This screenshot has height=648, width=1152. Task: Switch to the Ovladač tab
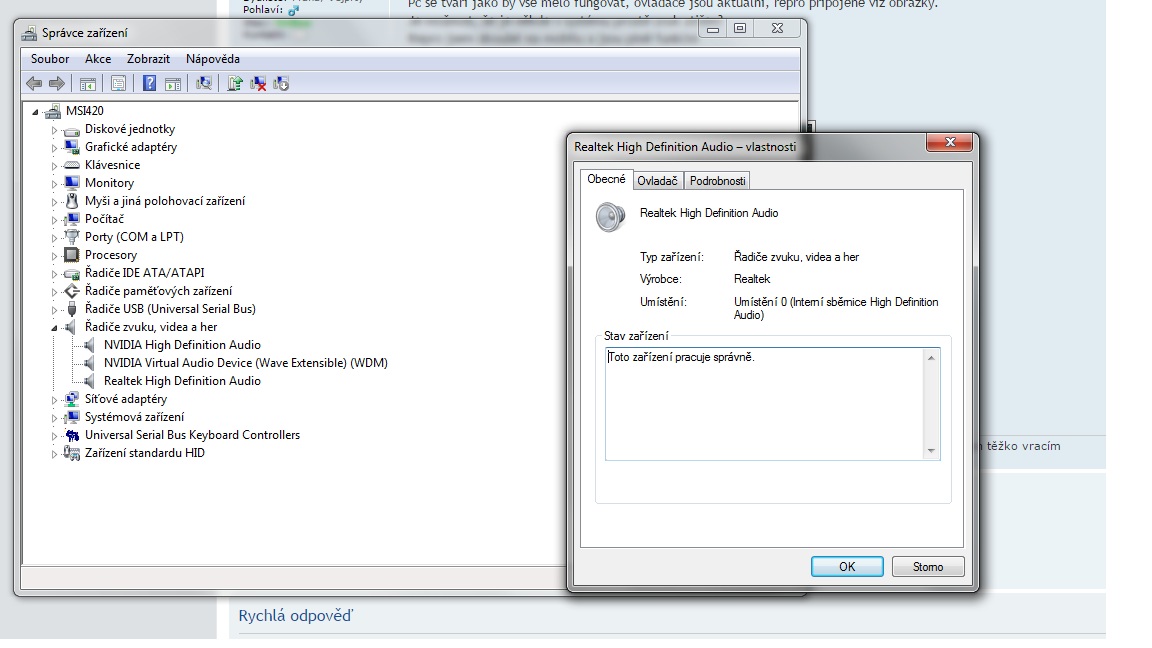click(658, 181)
